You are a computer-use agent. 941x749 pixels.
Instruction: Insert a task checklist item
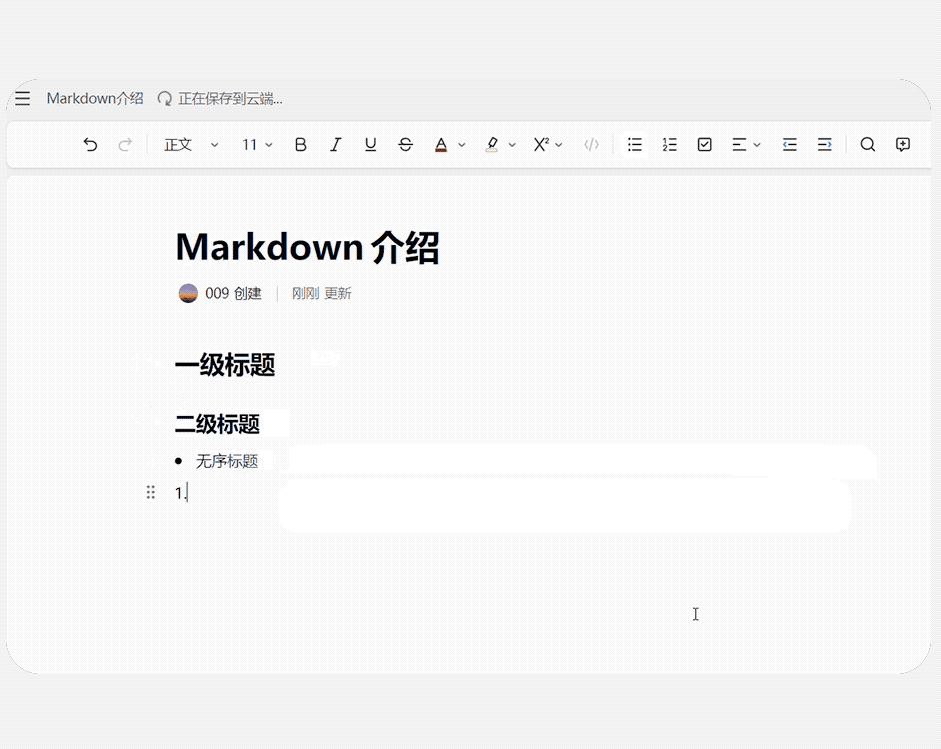coord(704,144)
